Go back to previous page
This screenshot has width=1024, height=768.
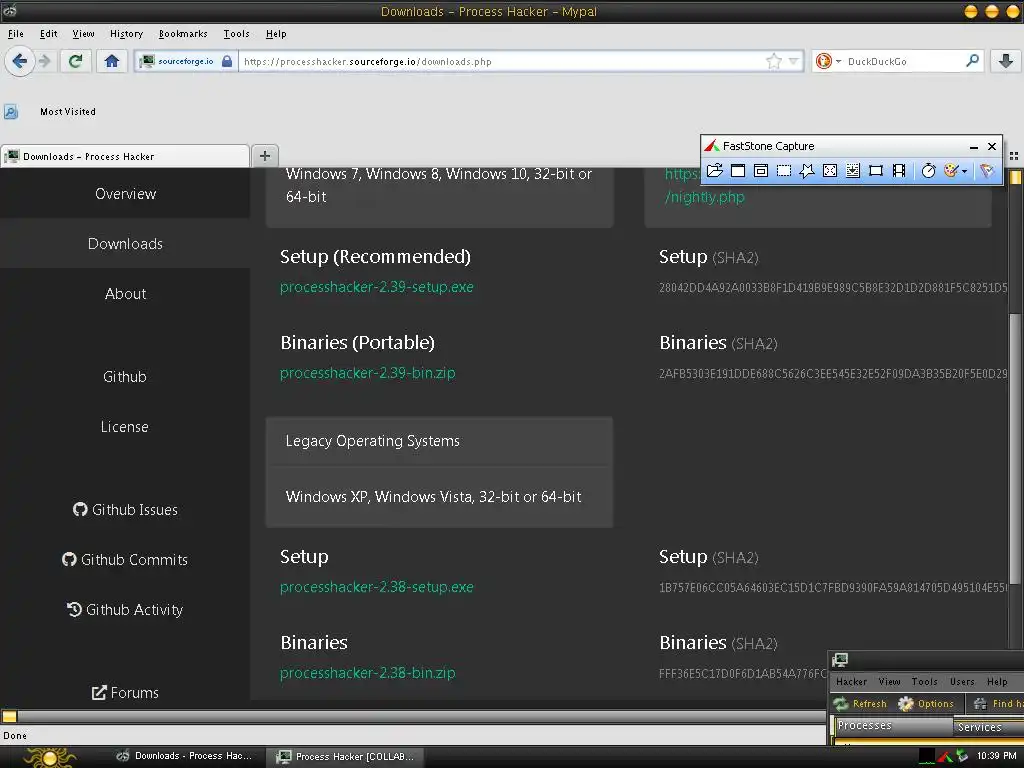click(20, 61)
